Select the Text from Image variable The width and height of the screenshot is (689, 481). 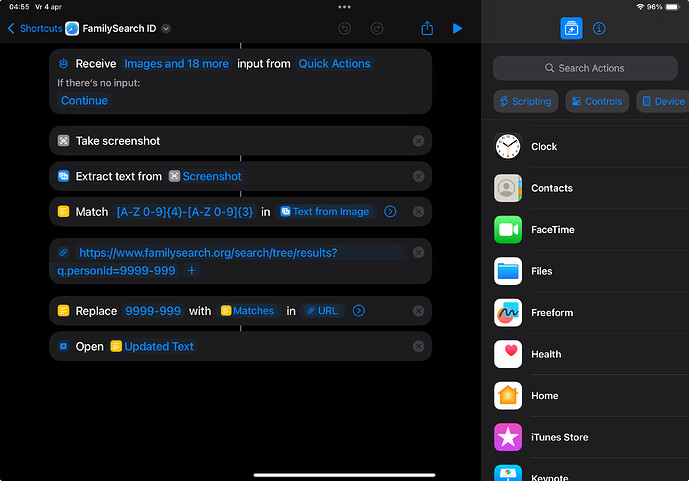click(x=325, y=212)
